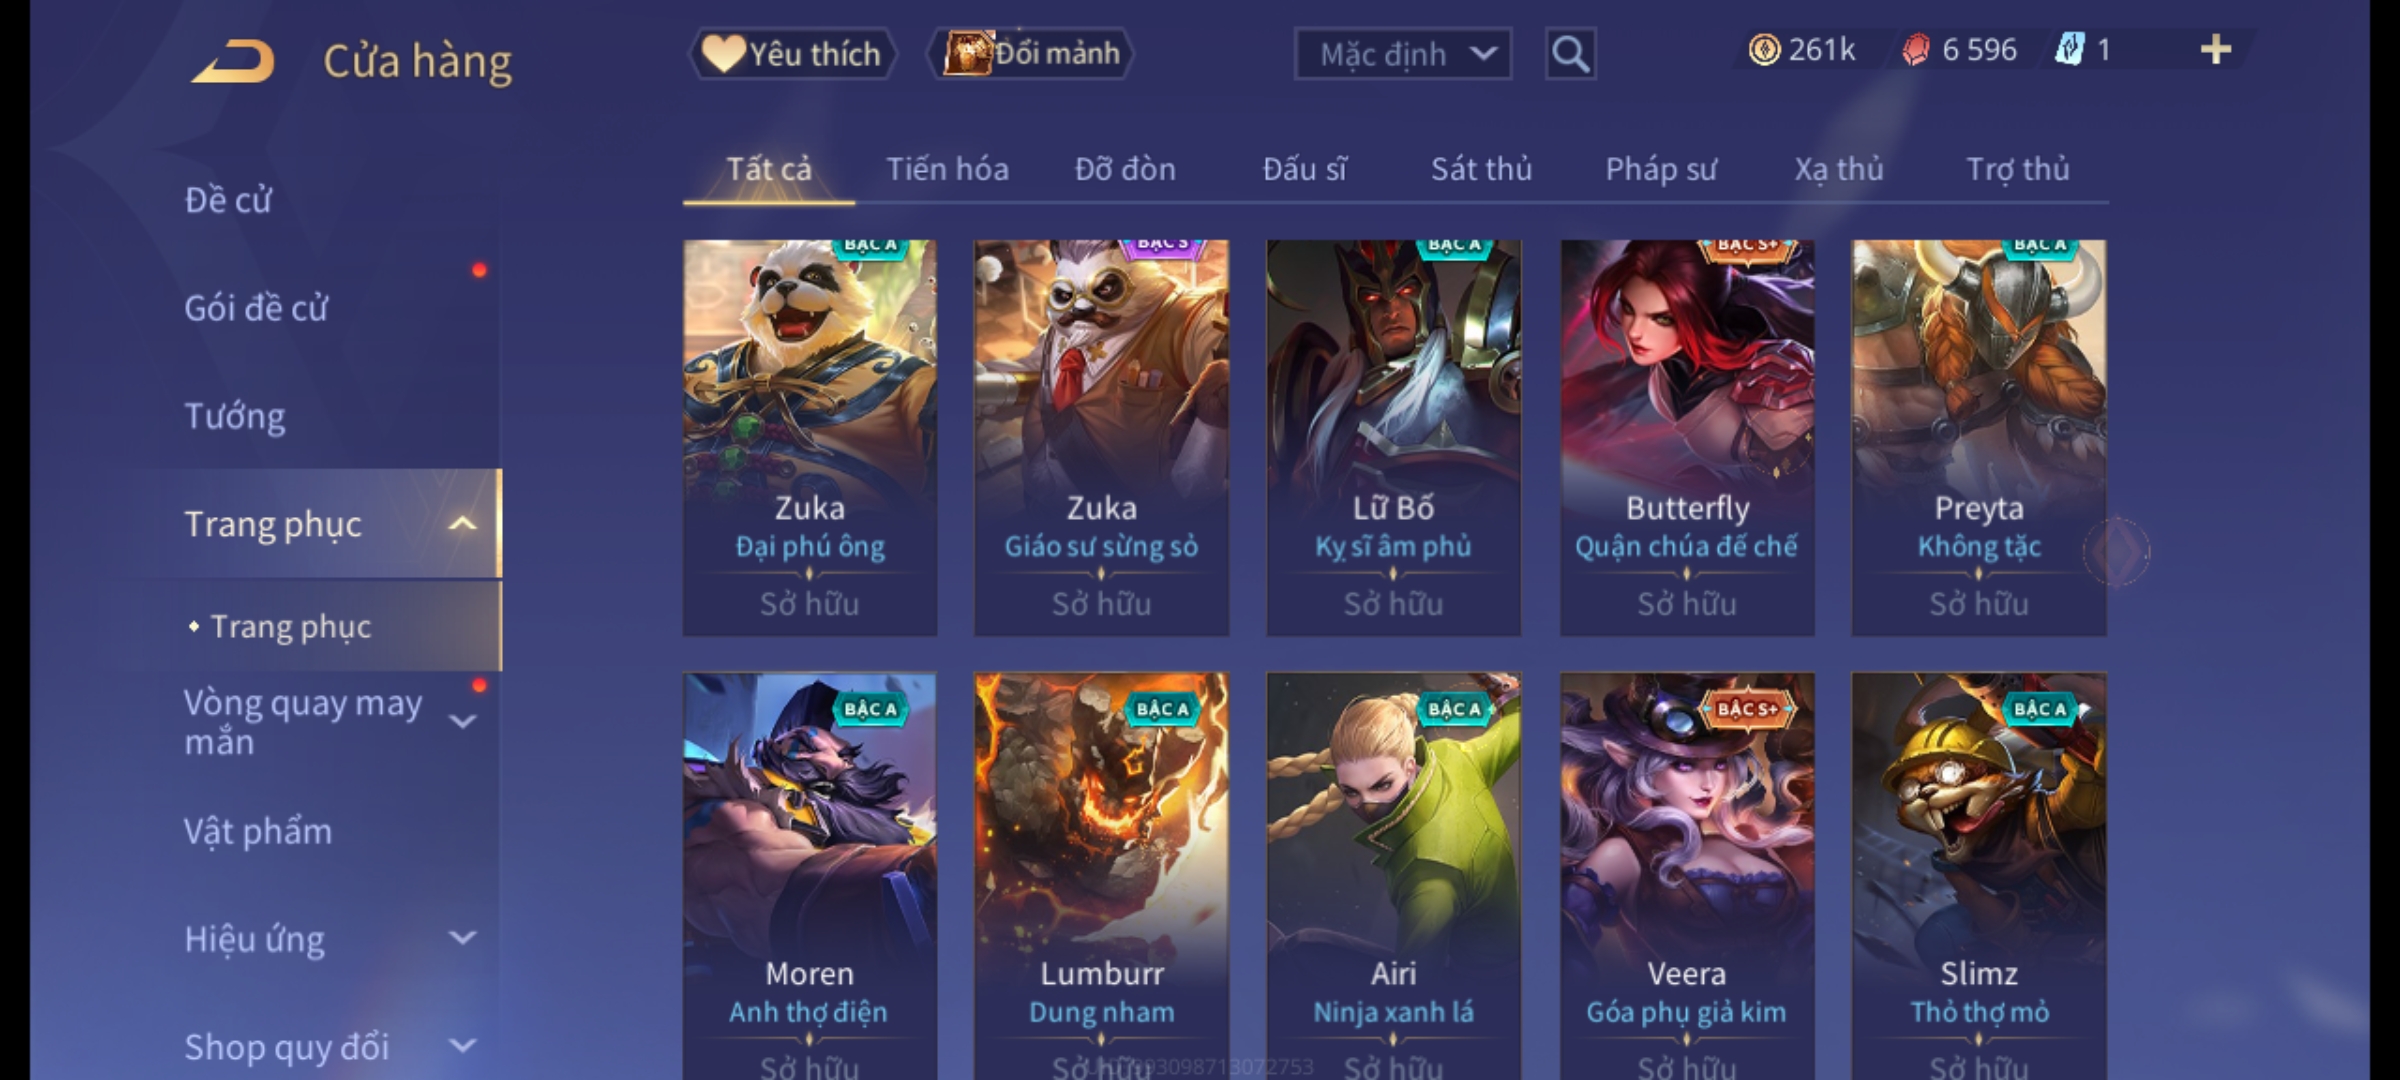Screen dimensions: 2400x1080
Task: Tap the gold coin icon showing 261k
Action: [x=1764, y=50]
